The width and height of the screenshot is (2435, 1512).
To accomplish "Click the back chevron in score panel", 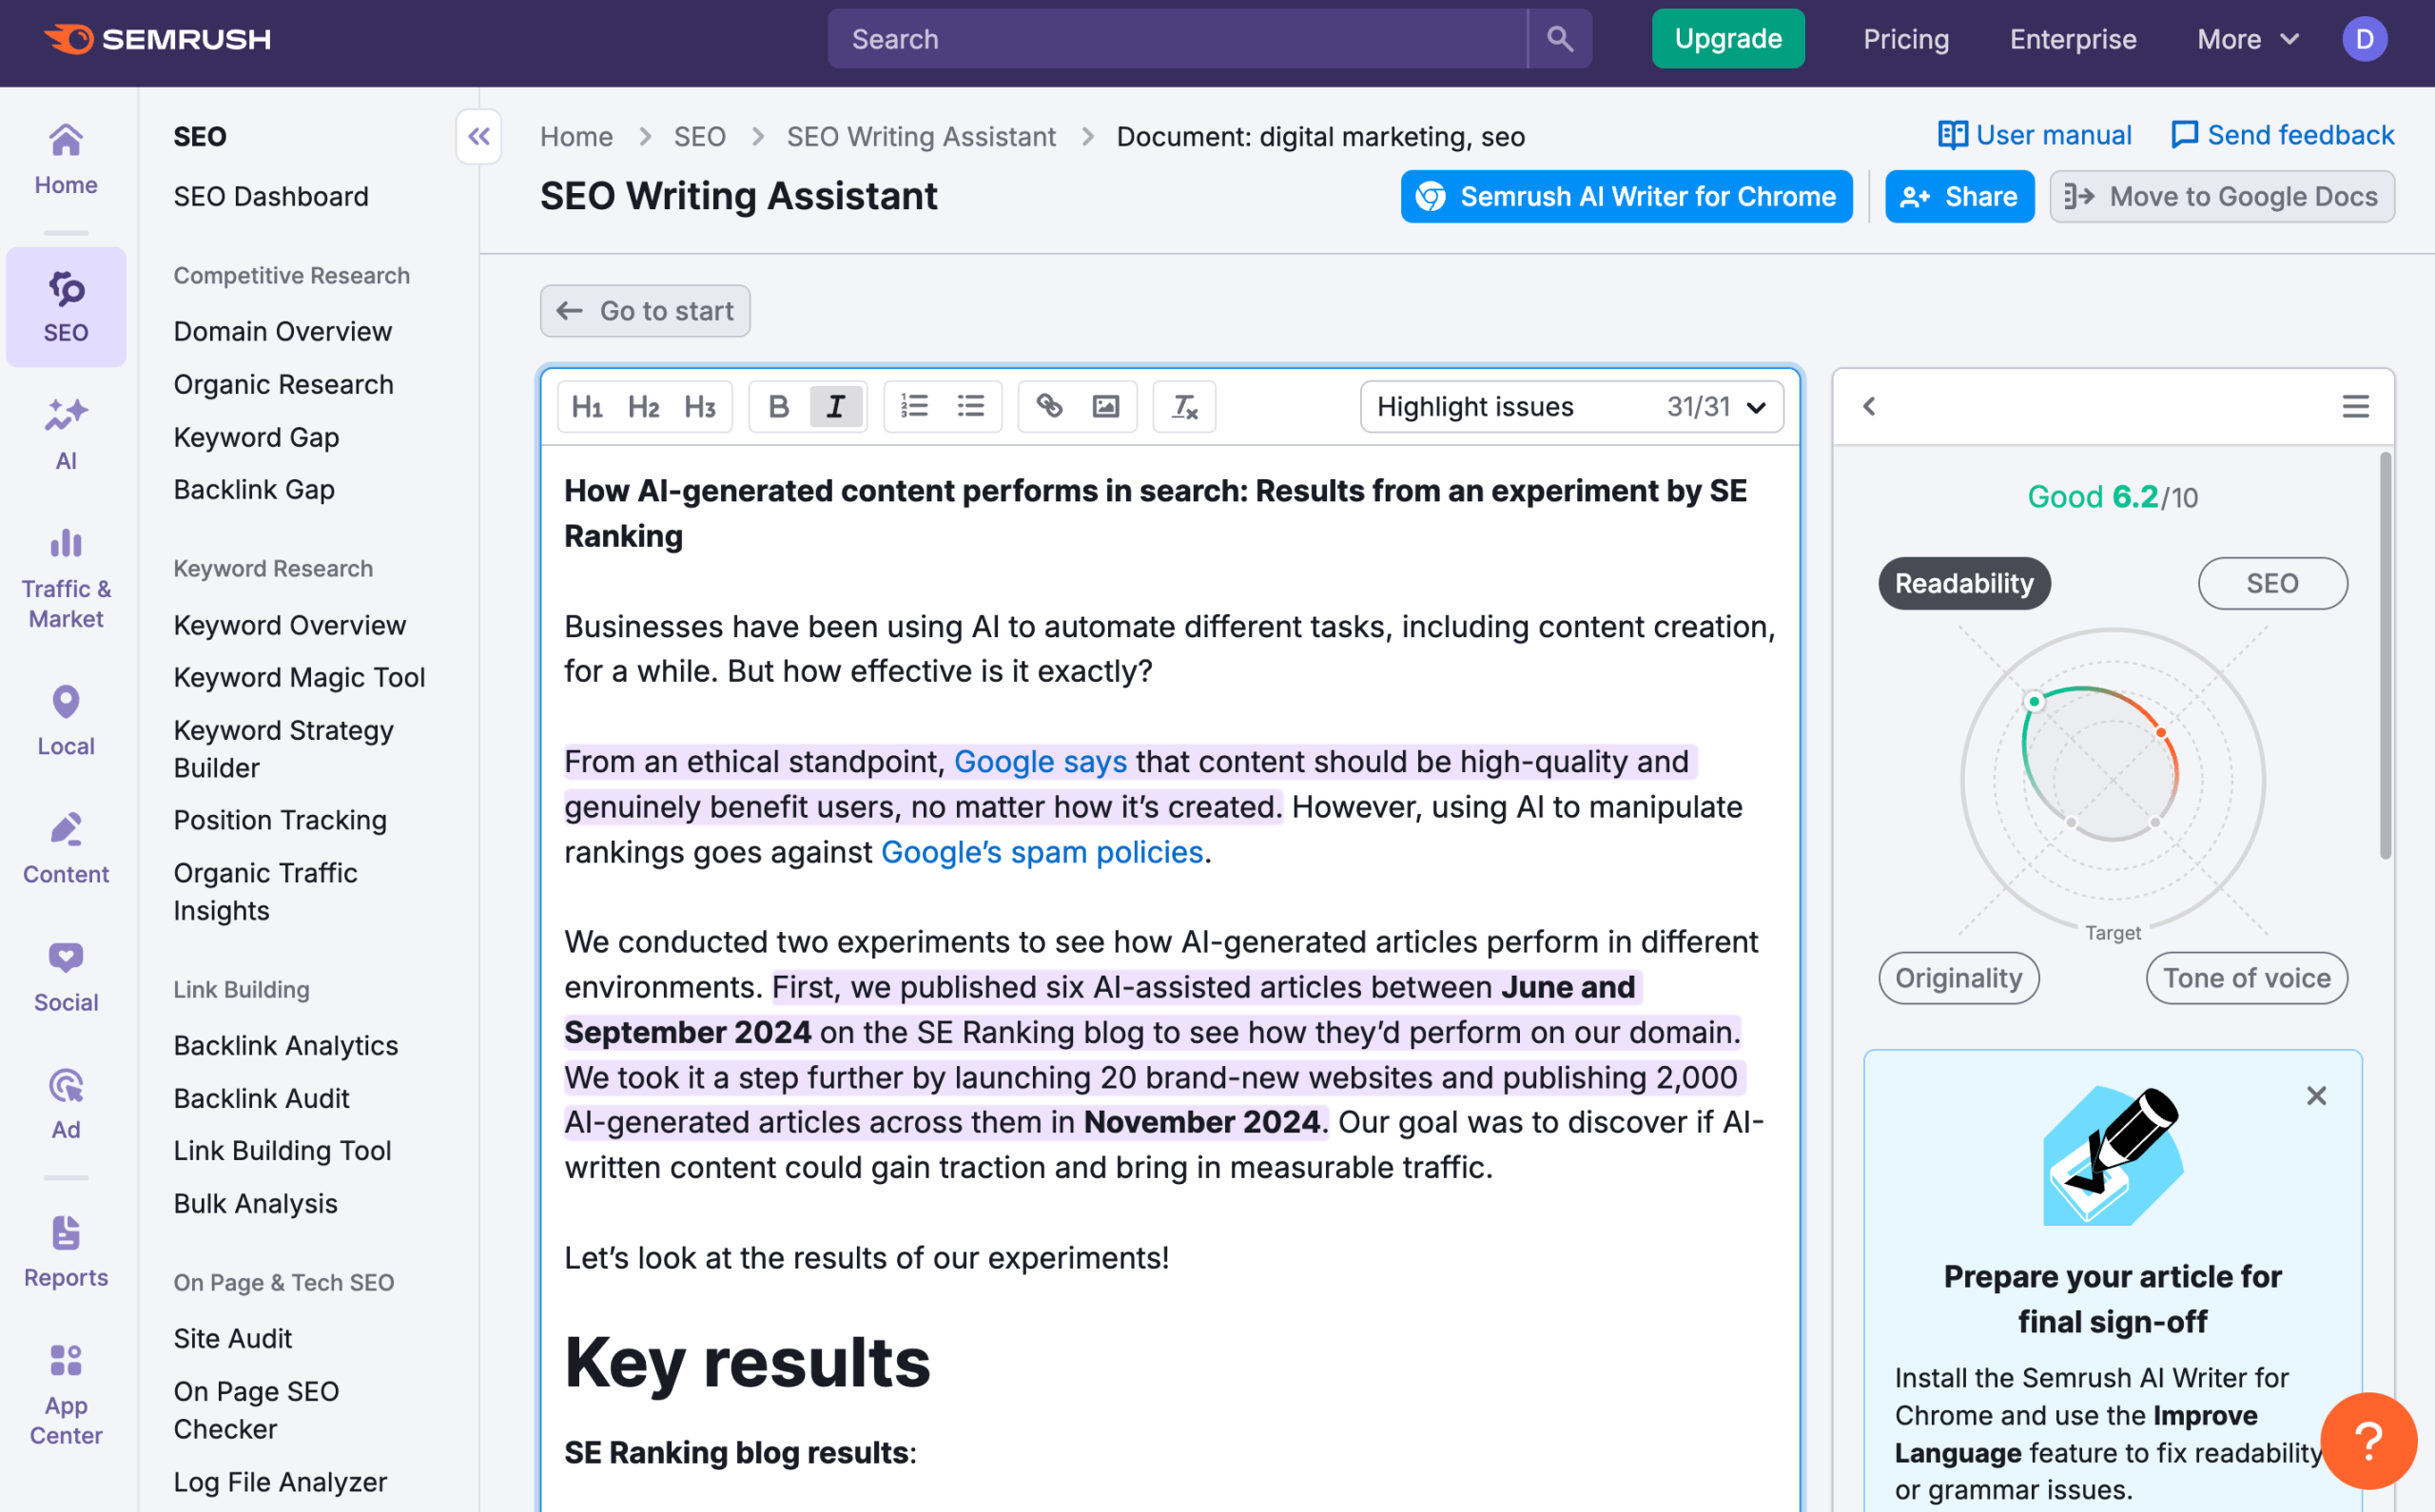I will (x=1869, y=406).
